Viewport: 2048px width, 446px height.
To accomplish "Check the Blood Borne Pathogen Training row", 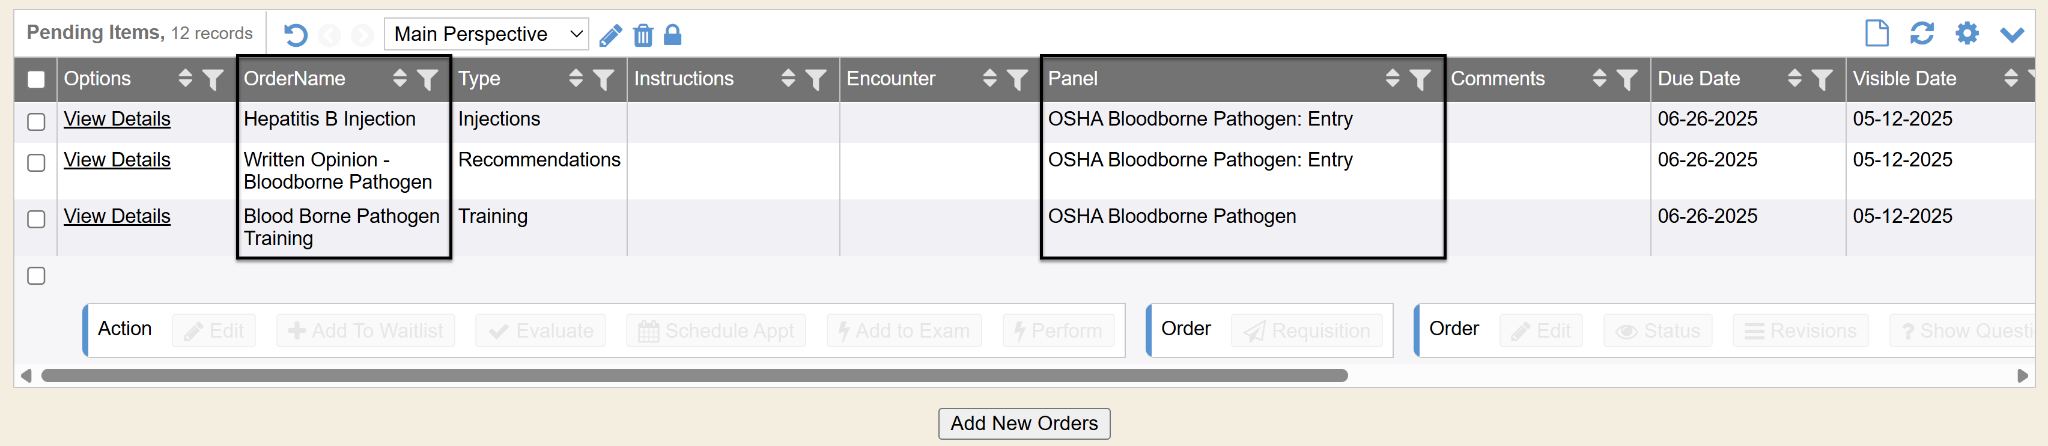I will tap(36, 219).
